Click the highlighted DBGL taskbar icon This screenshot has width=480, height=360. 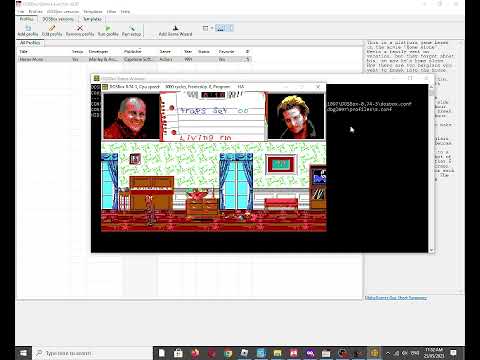tap(374, 353)
